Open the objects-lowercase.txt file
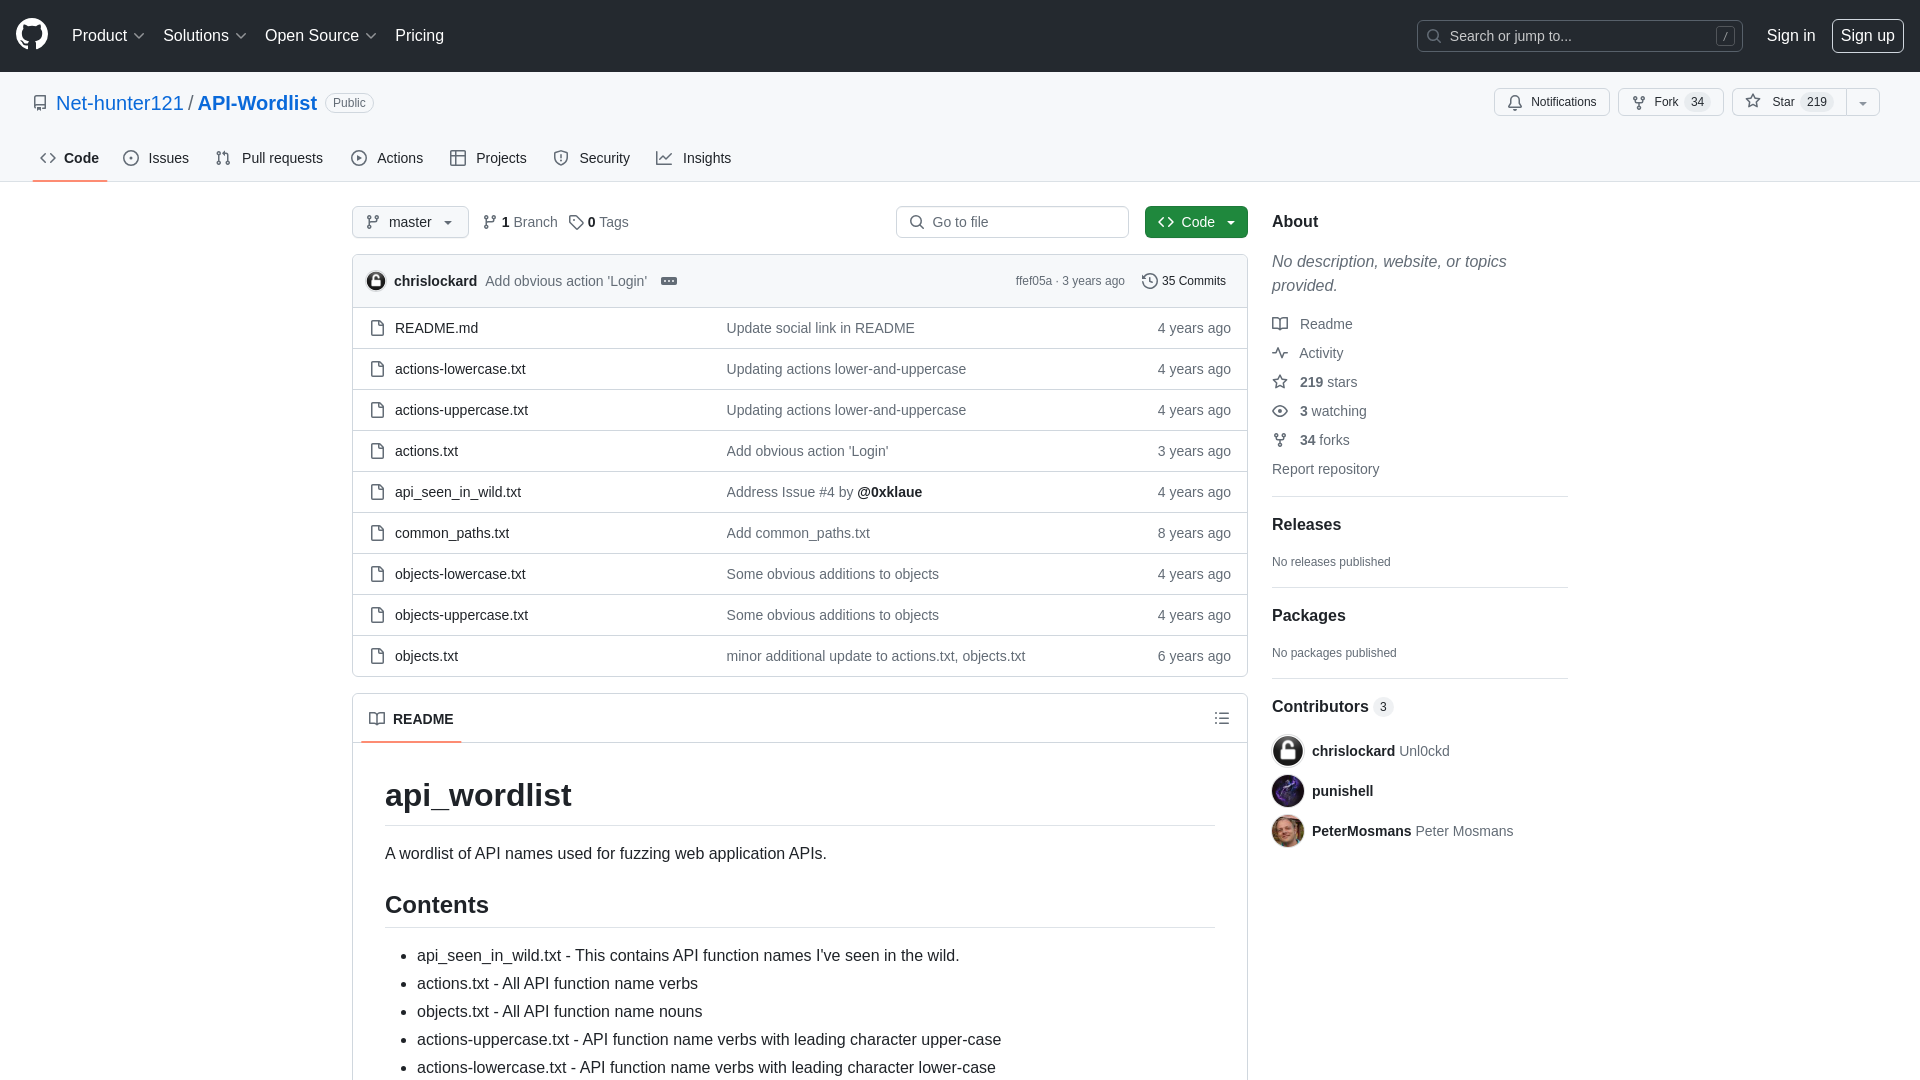Screen dimensions: 1920x1080 pyautogui.click(x=460, y=574)
